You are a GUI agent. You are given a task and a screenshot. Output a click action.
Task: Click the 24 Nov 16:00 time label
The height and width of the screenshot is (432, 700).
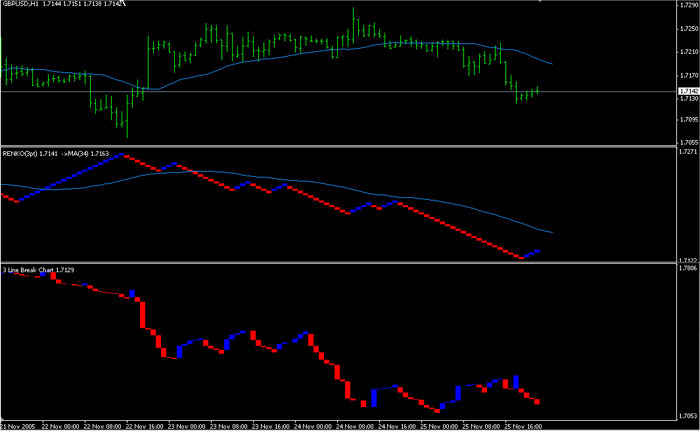click(397, 427)
